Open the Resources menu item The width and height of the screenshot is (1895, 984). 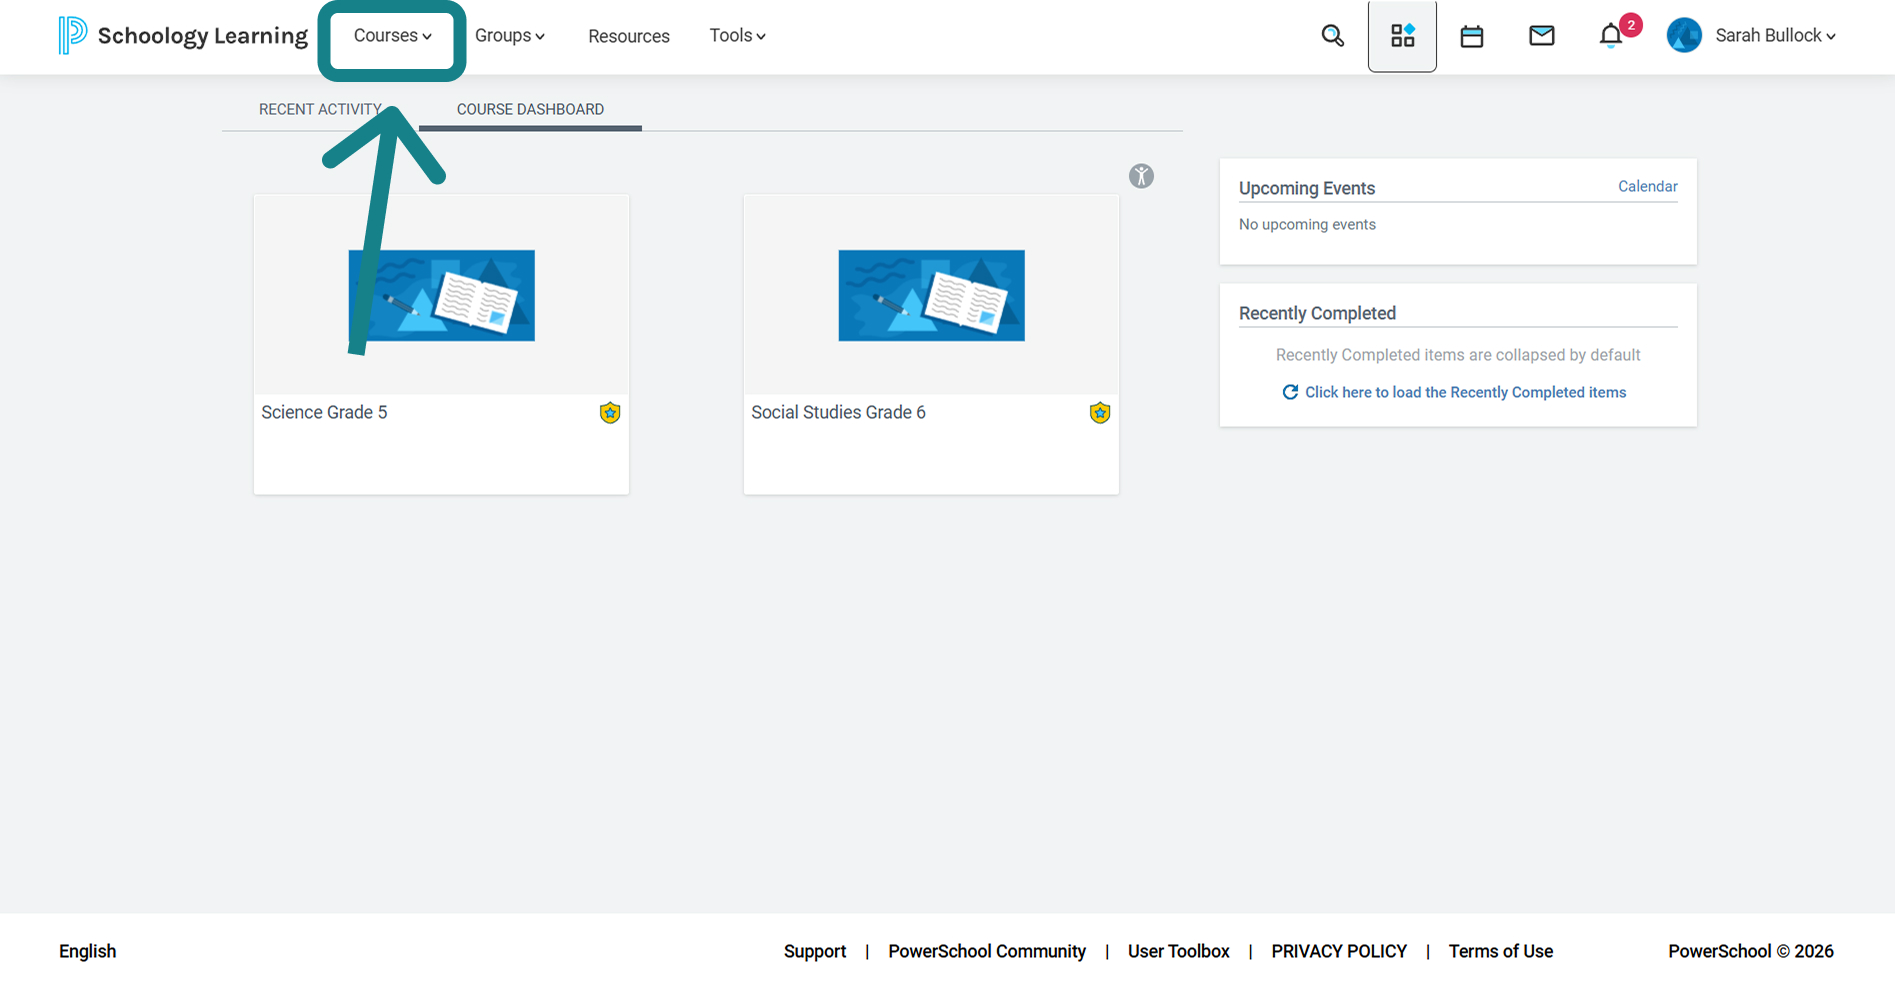[x=629, y=36]
